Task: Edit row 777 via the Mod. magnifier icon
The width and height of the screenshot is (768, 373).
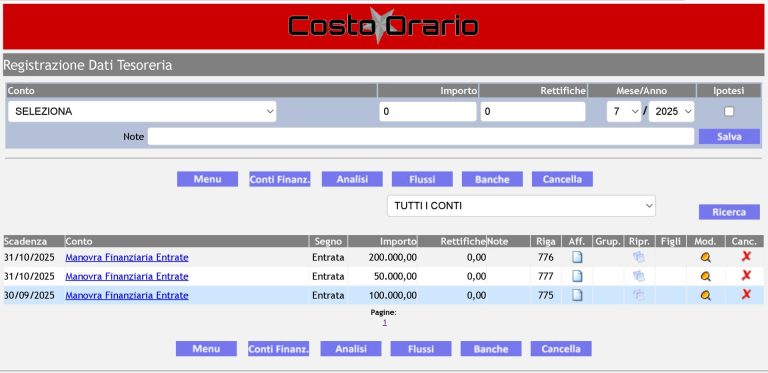Action: pos(705,277)
